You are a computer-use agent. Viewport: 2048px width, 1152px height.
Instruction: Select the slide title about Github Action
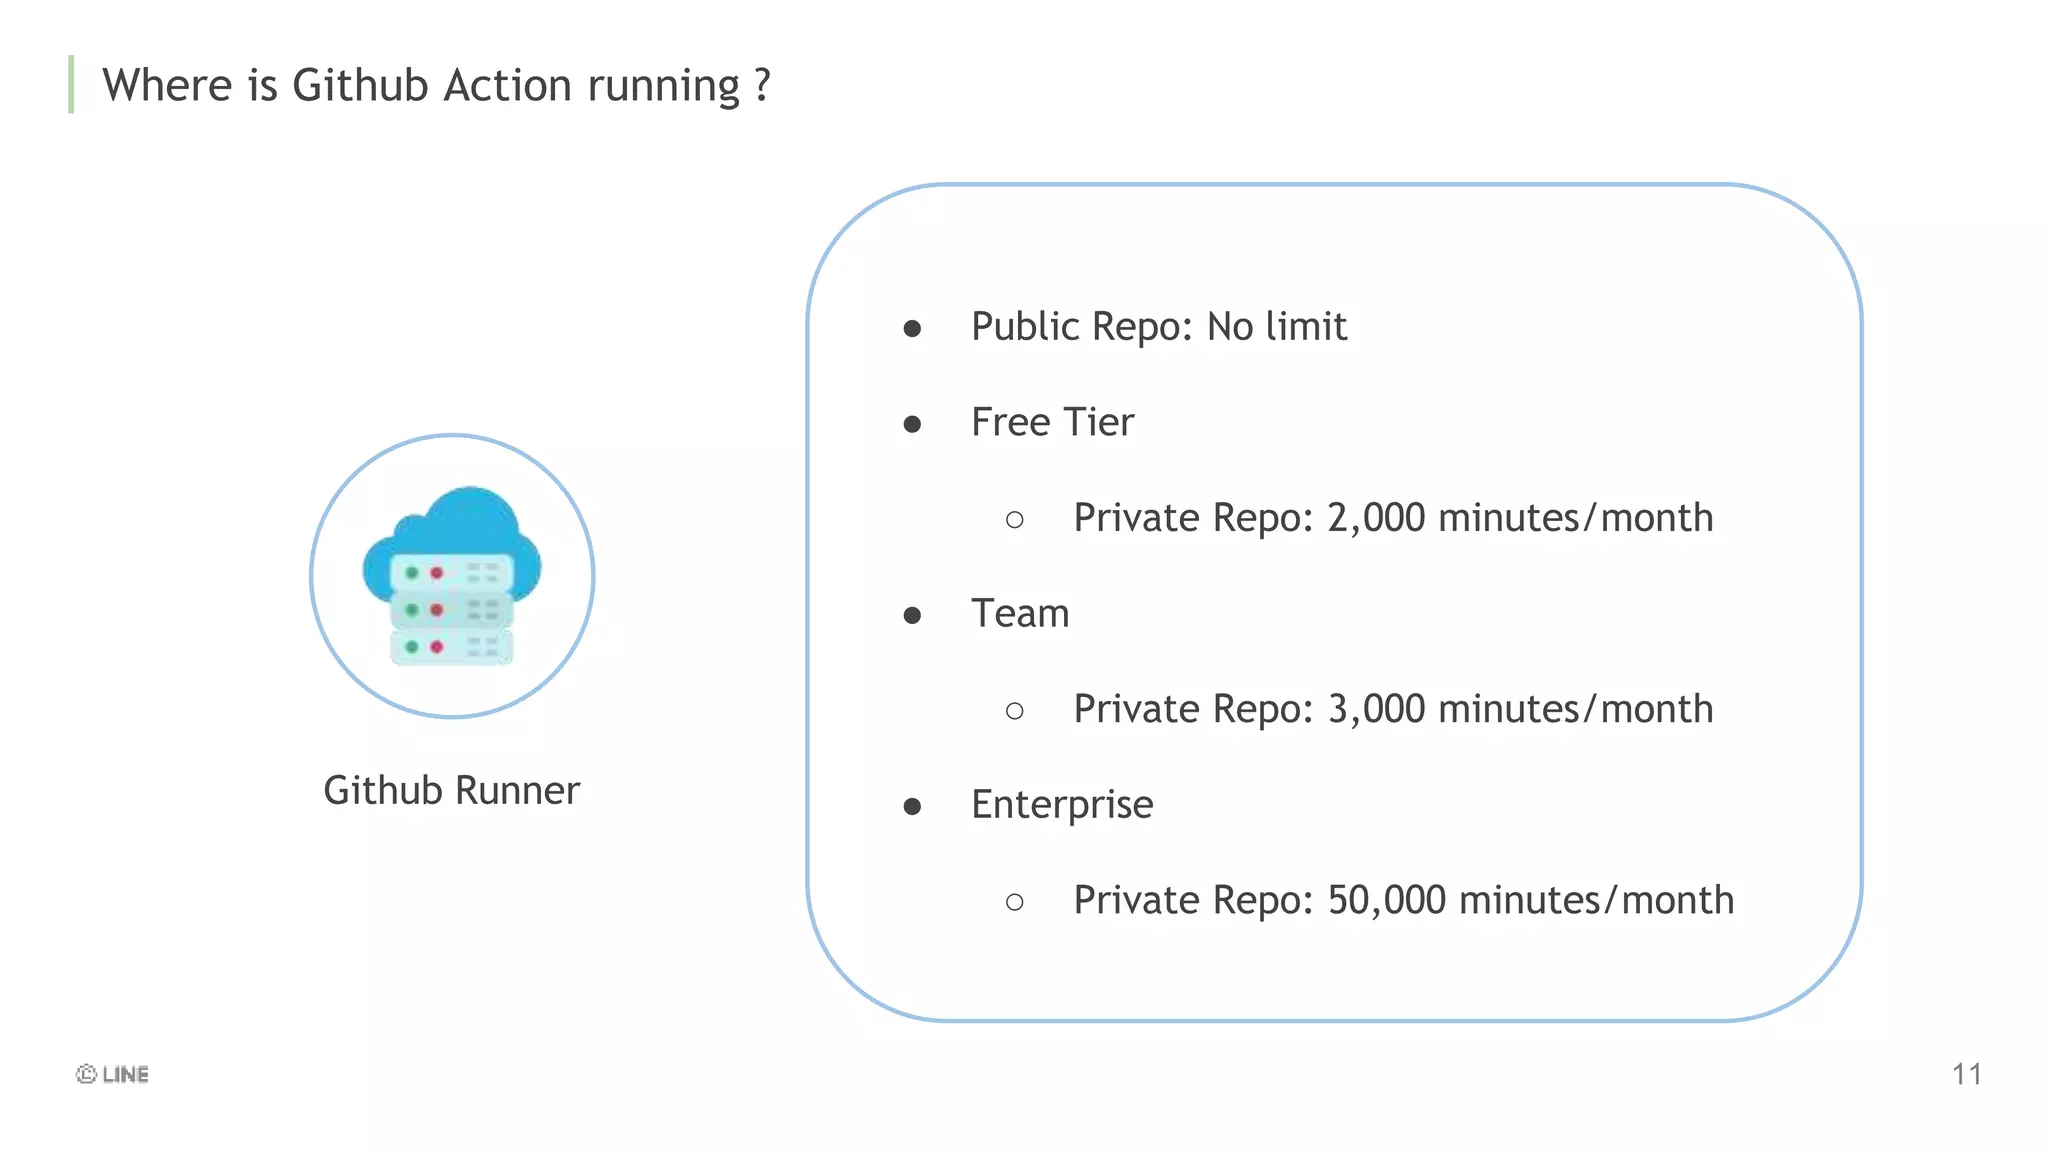pos(436,85)
